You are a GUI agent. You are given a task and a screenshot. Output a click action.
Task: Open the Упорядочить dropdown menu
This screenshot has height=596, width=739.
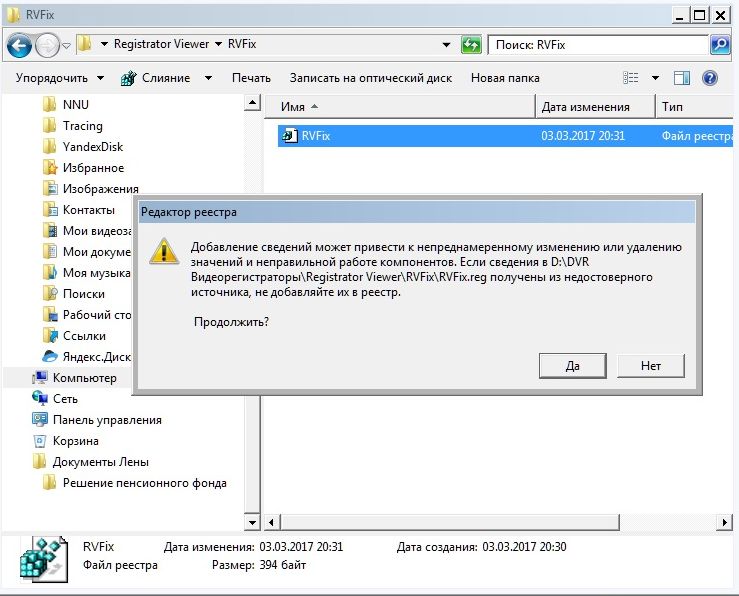(x=60, y=78)
